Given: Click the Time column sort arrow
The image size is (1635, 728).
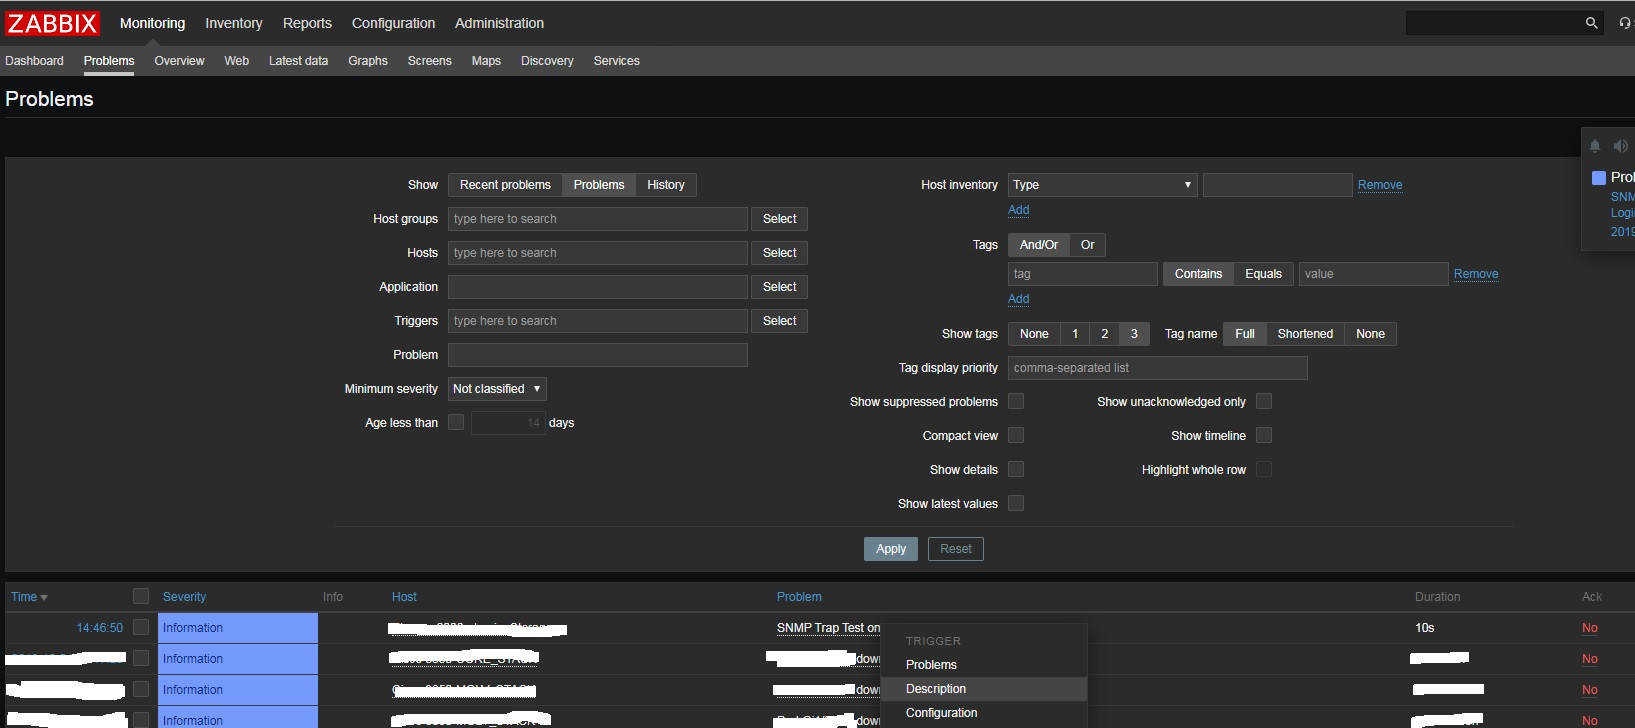Looking at the screenshot, I should [x=44, y=598].
